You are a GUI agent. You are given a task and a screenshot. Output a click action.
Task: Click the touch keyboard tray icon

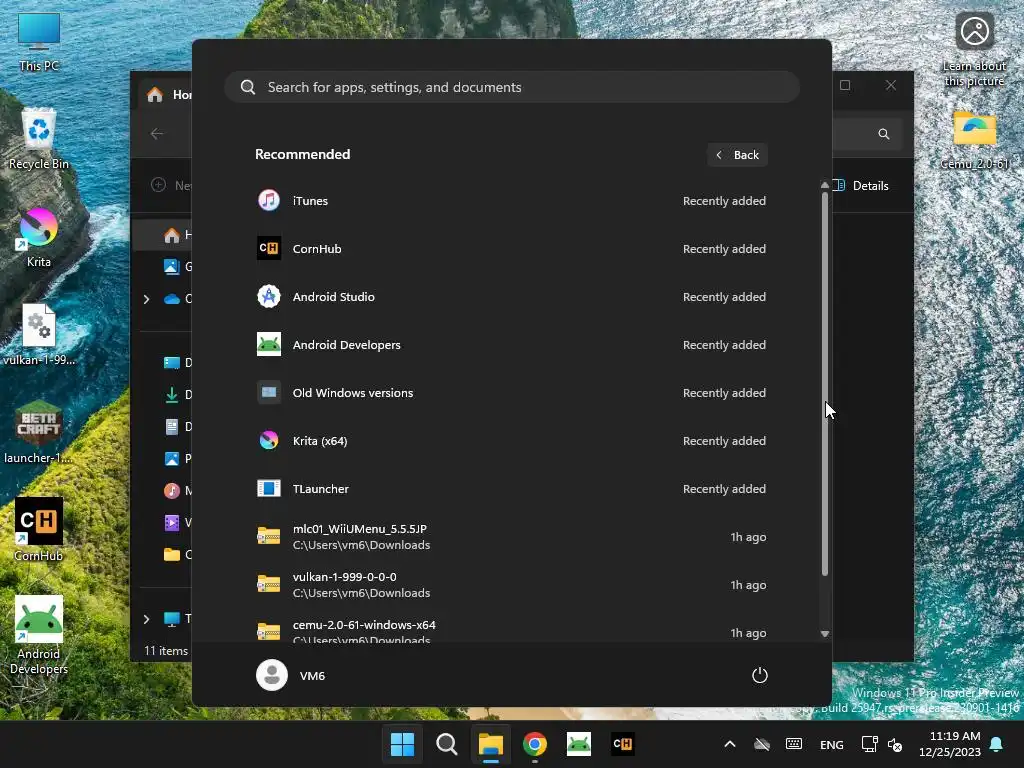(x=794, y=744)
